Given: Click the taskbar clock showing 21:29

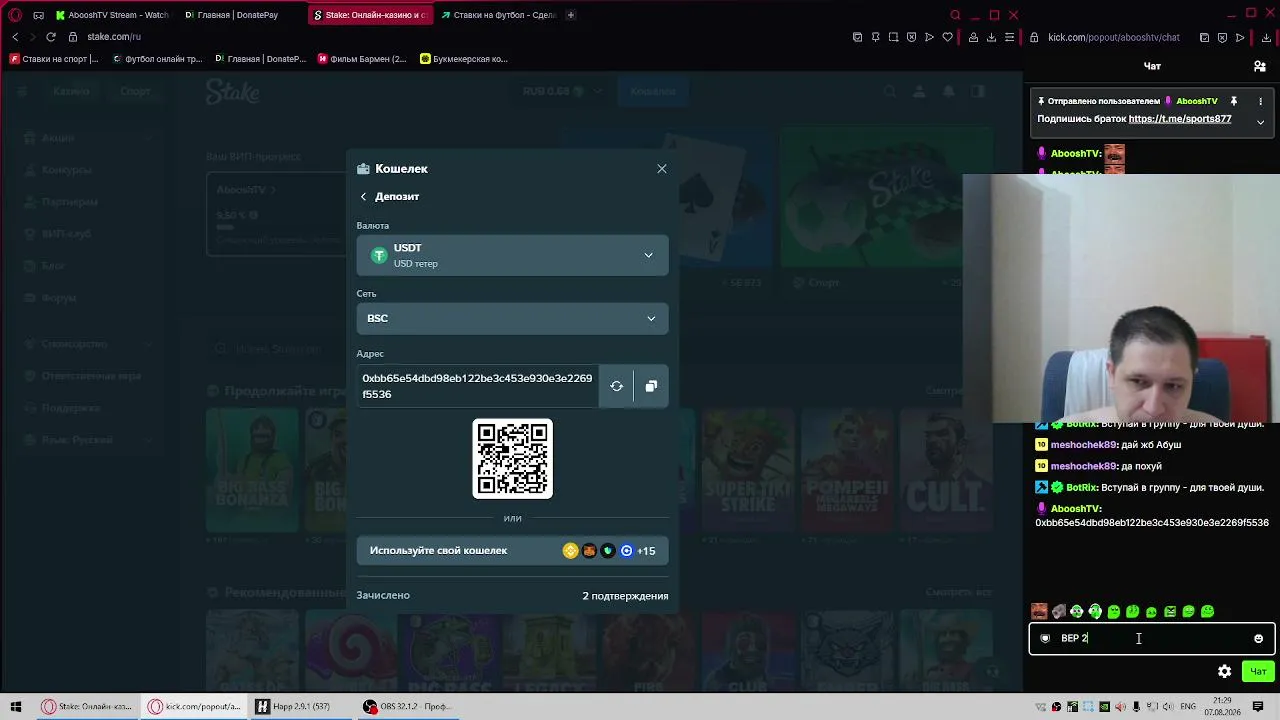Looking at the screenshot, I should (1222, 706).
